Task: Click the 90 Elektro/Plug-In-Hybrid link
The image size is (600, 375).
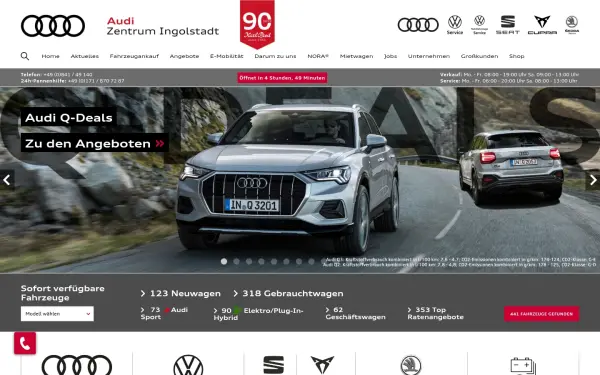Action: [x=258, y=314]
